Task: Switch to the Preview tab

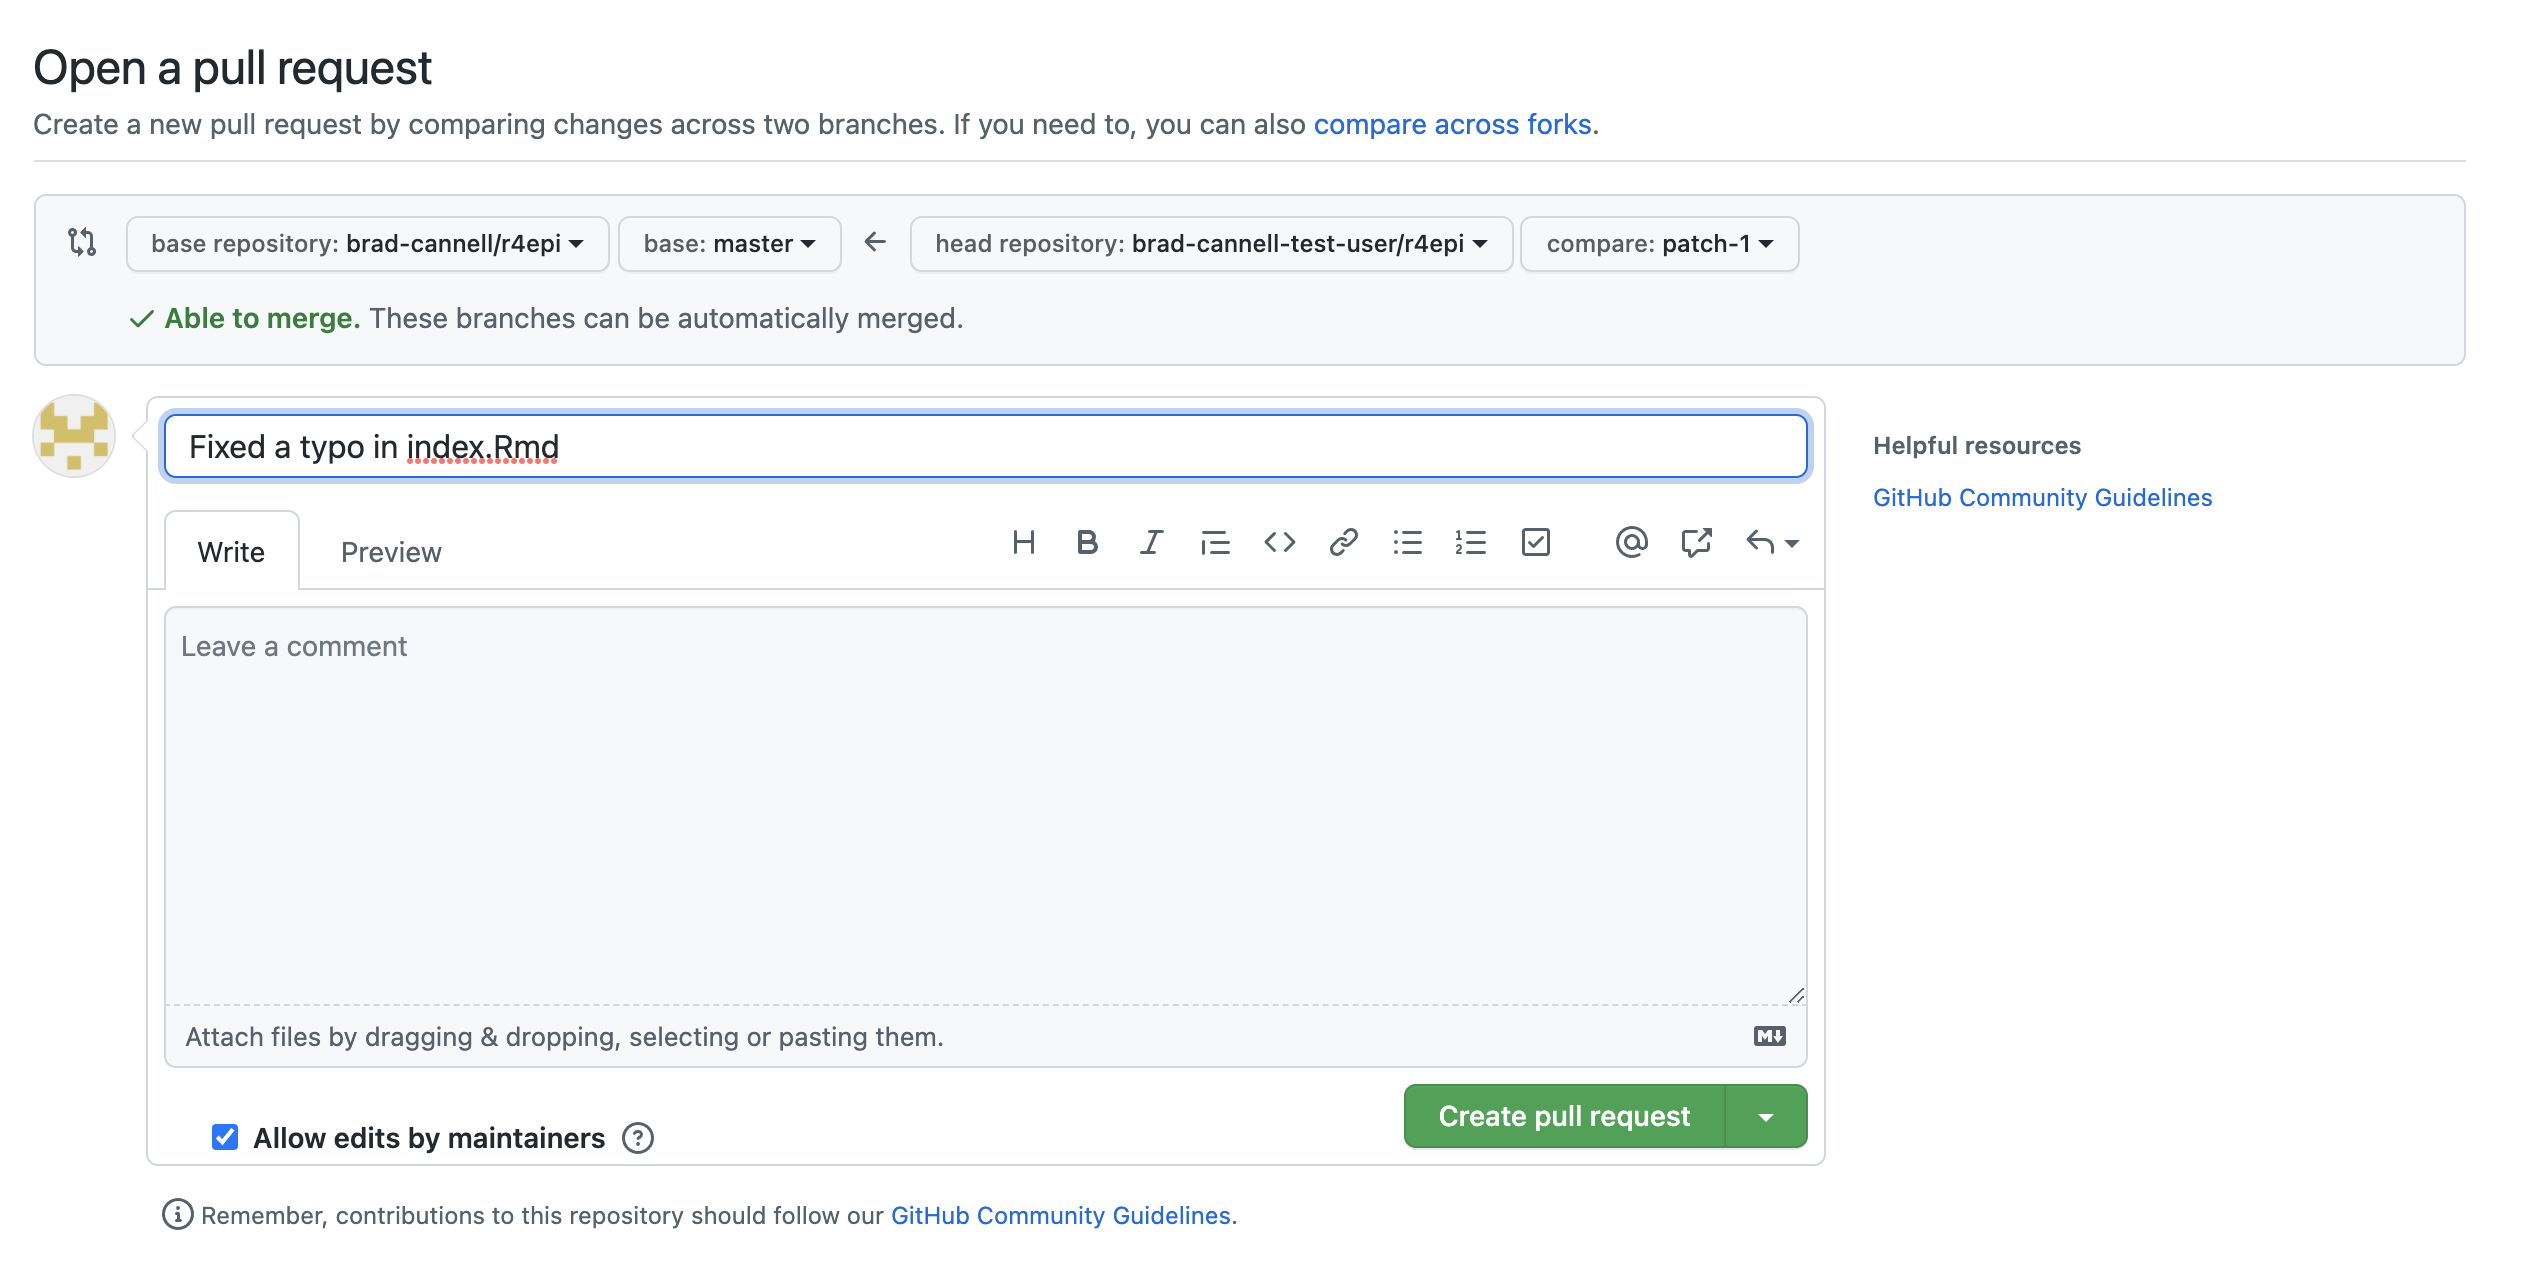Action: point(391,551)
